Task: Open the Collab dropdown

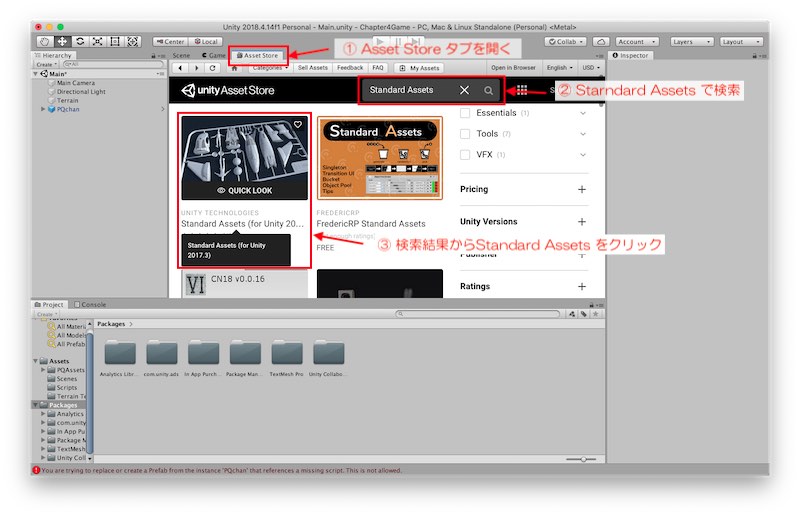Action: pyautogui.click(x=565, y=42)
